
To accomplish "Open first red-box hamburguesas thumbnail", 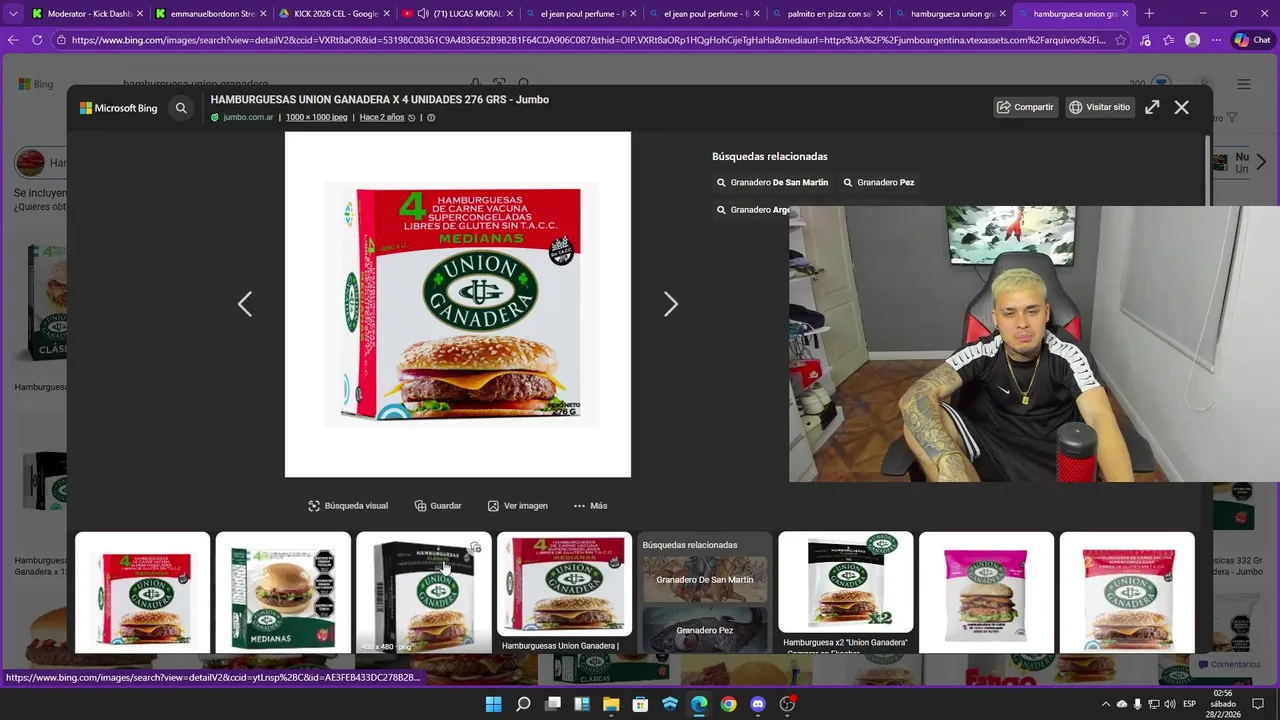I will pyautogui.click(x=142, y=592).
